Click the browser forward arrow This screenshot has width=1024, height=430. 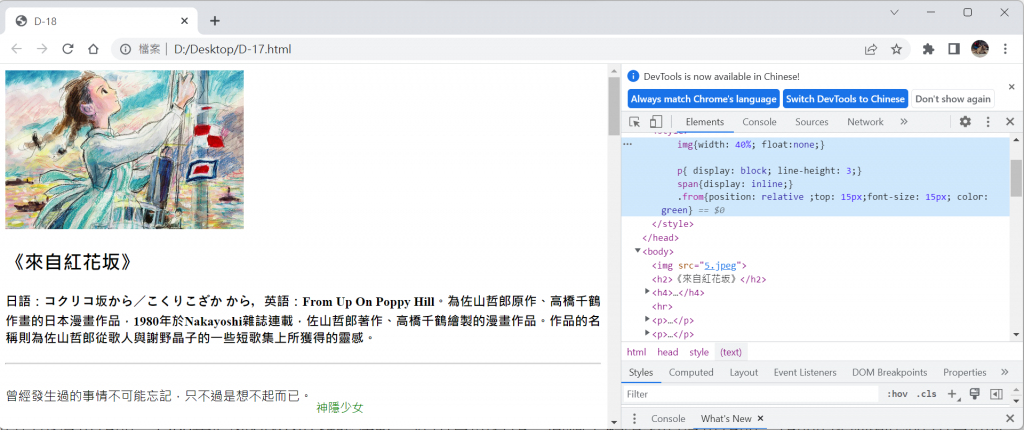[x=42, y=49]
